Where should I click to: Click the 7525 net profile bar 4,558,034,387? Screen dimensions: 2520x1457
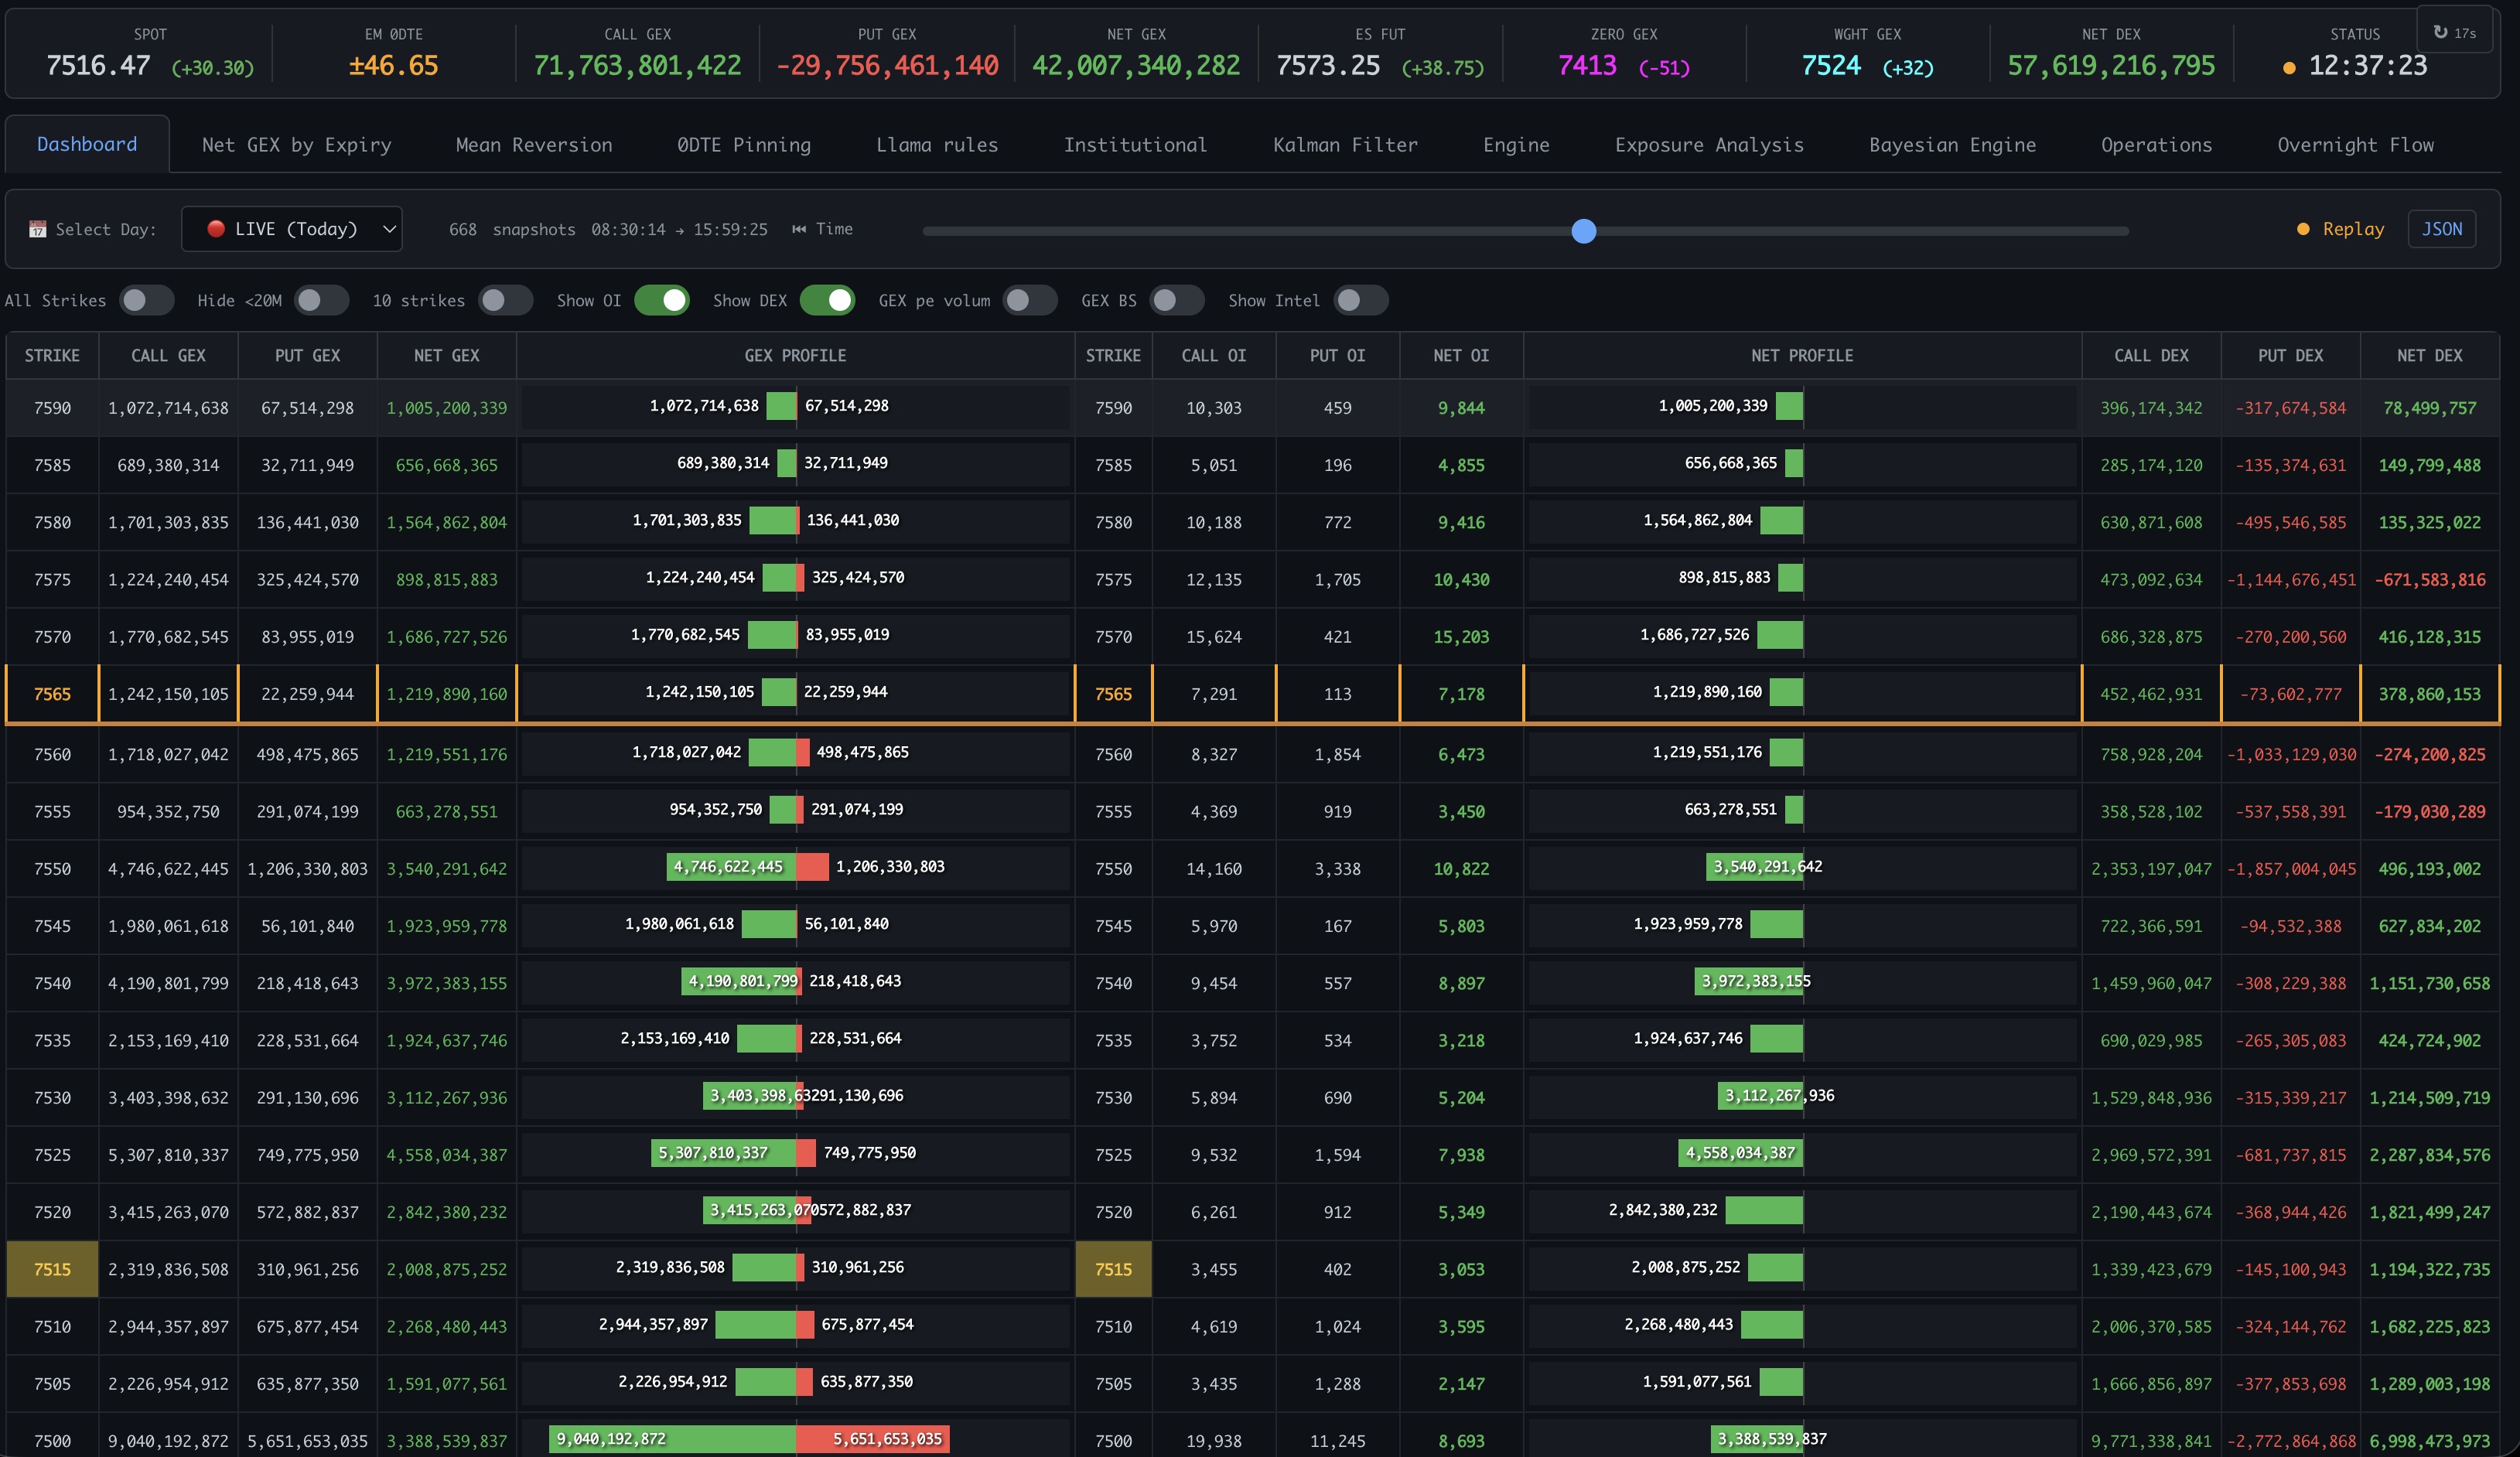coord(1740,1153)
